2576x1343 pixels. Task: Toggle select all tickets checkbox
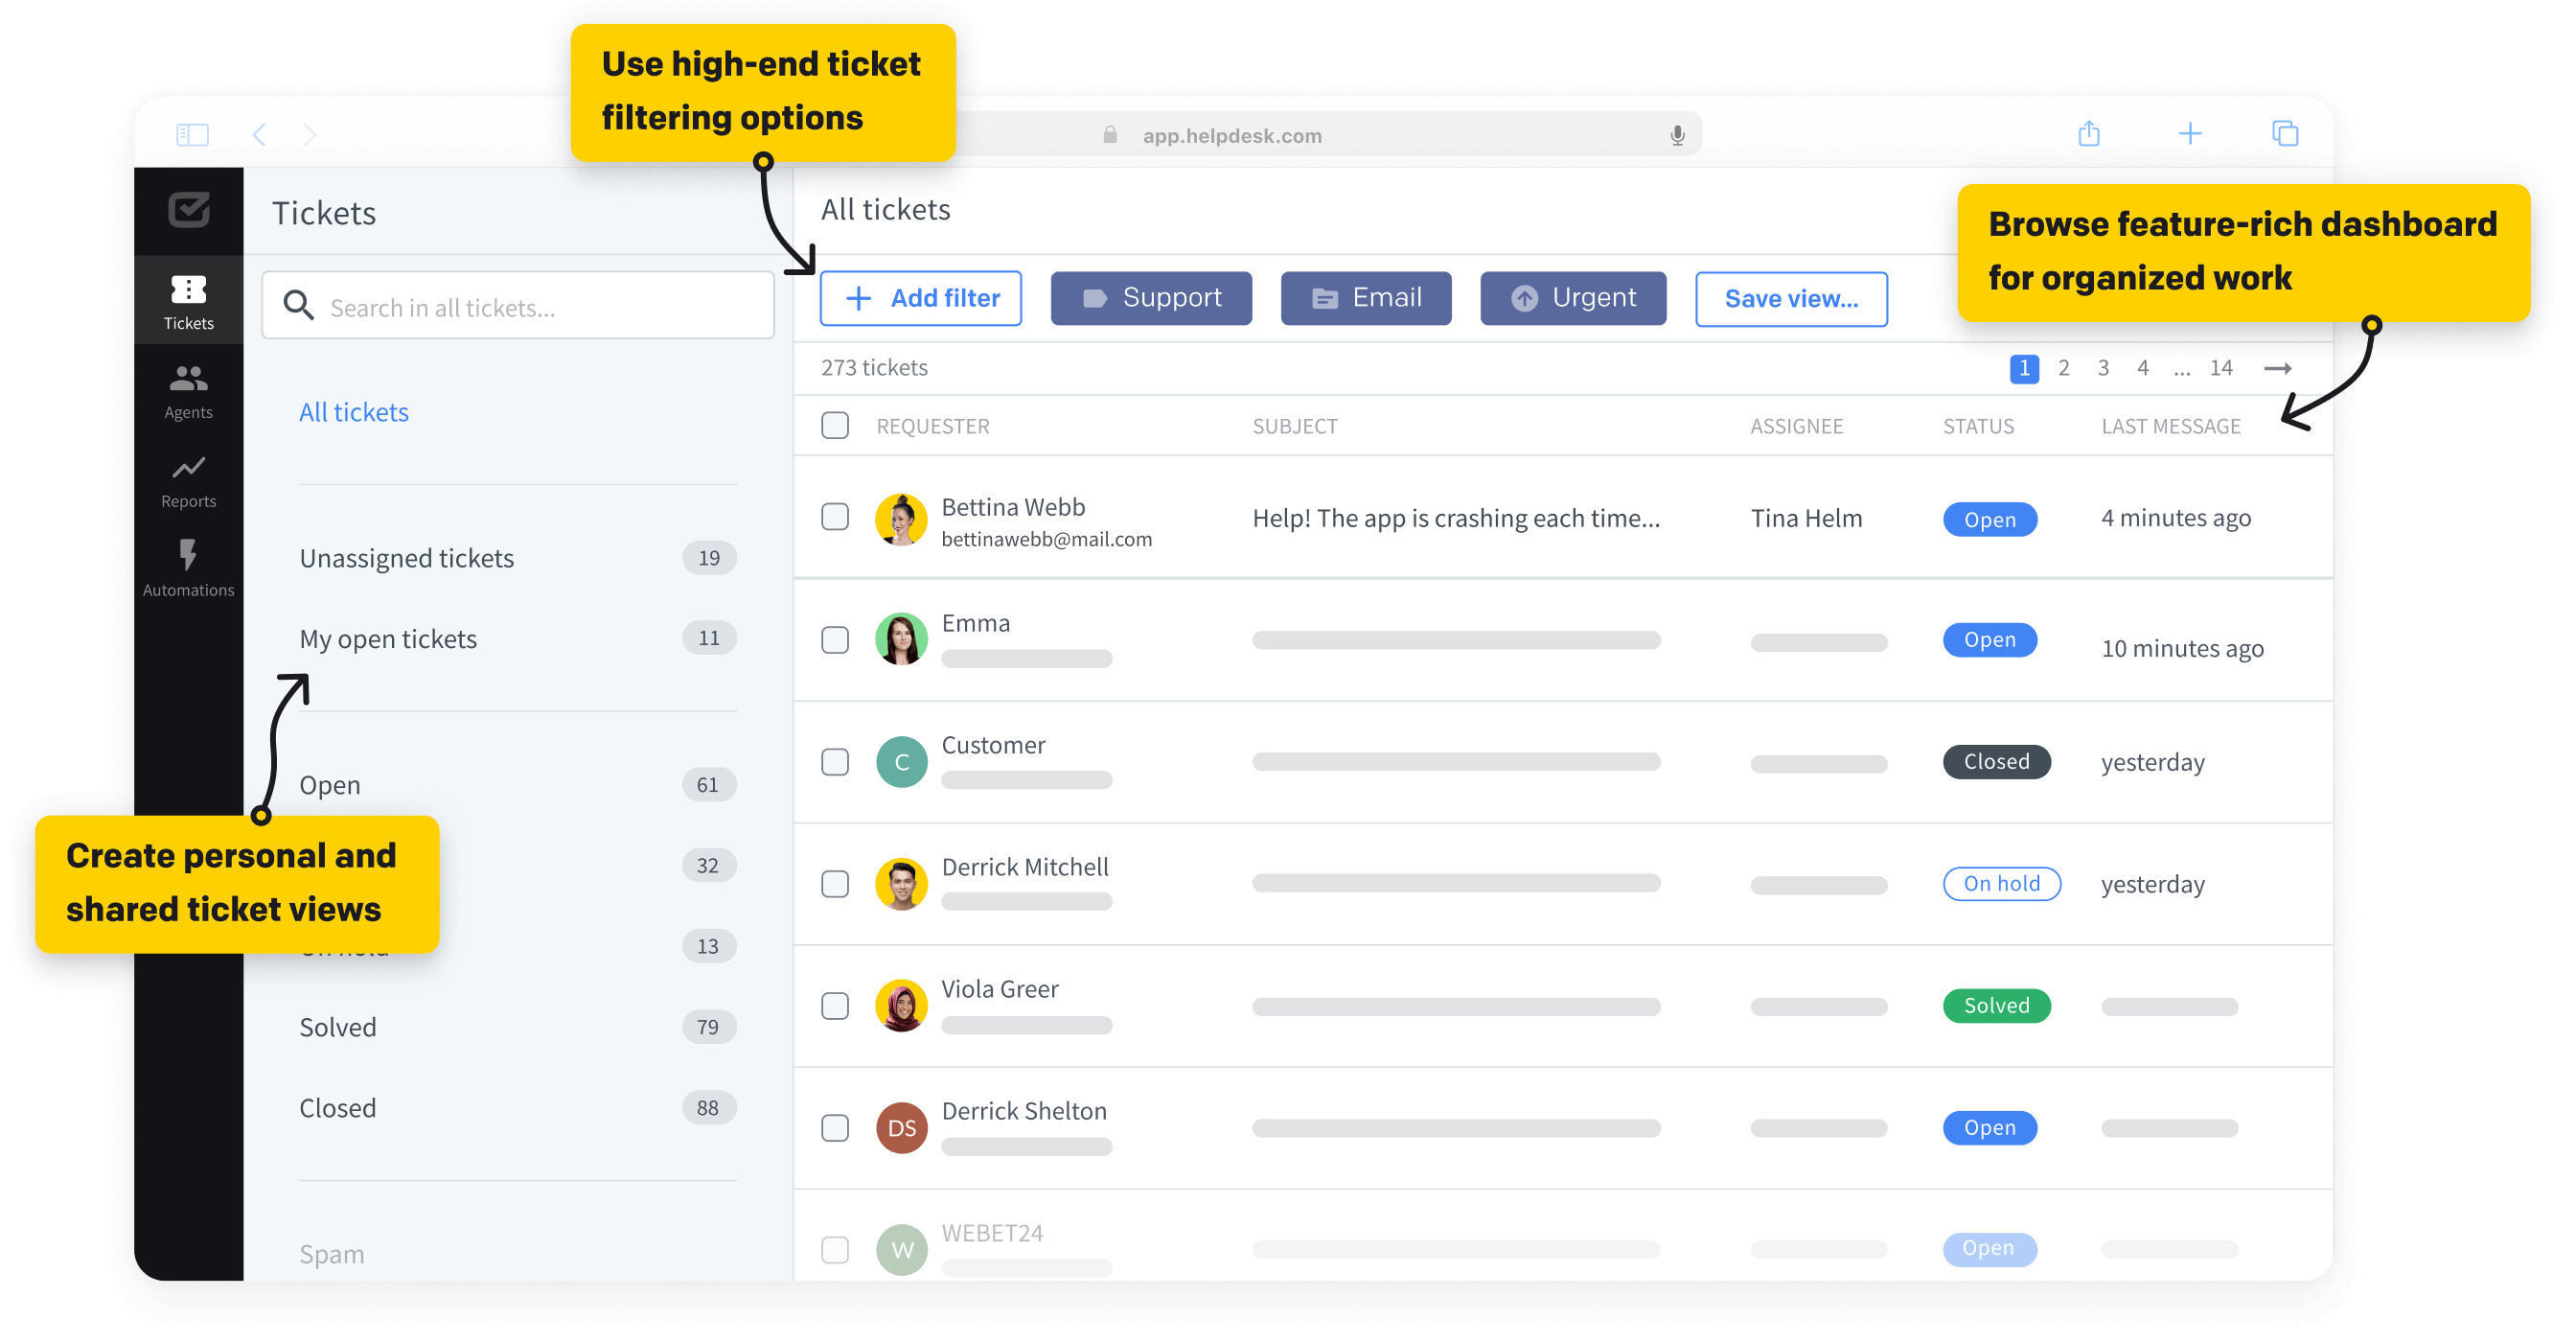(x=837, y=425)
